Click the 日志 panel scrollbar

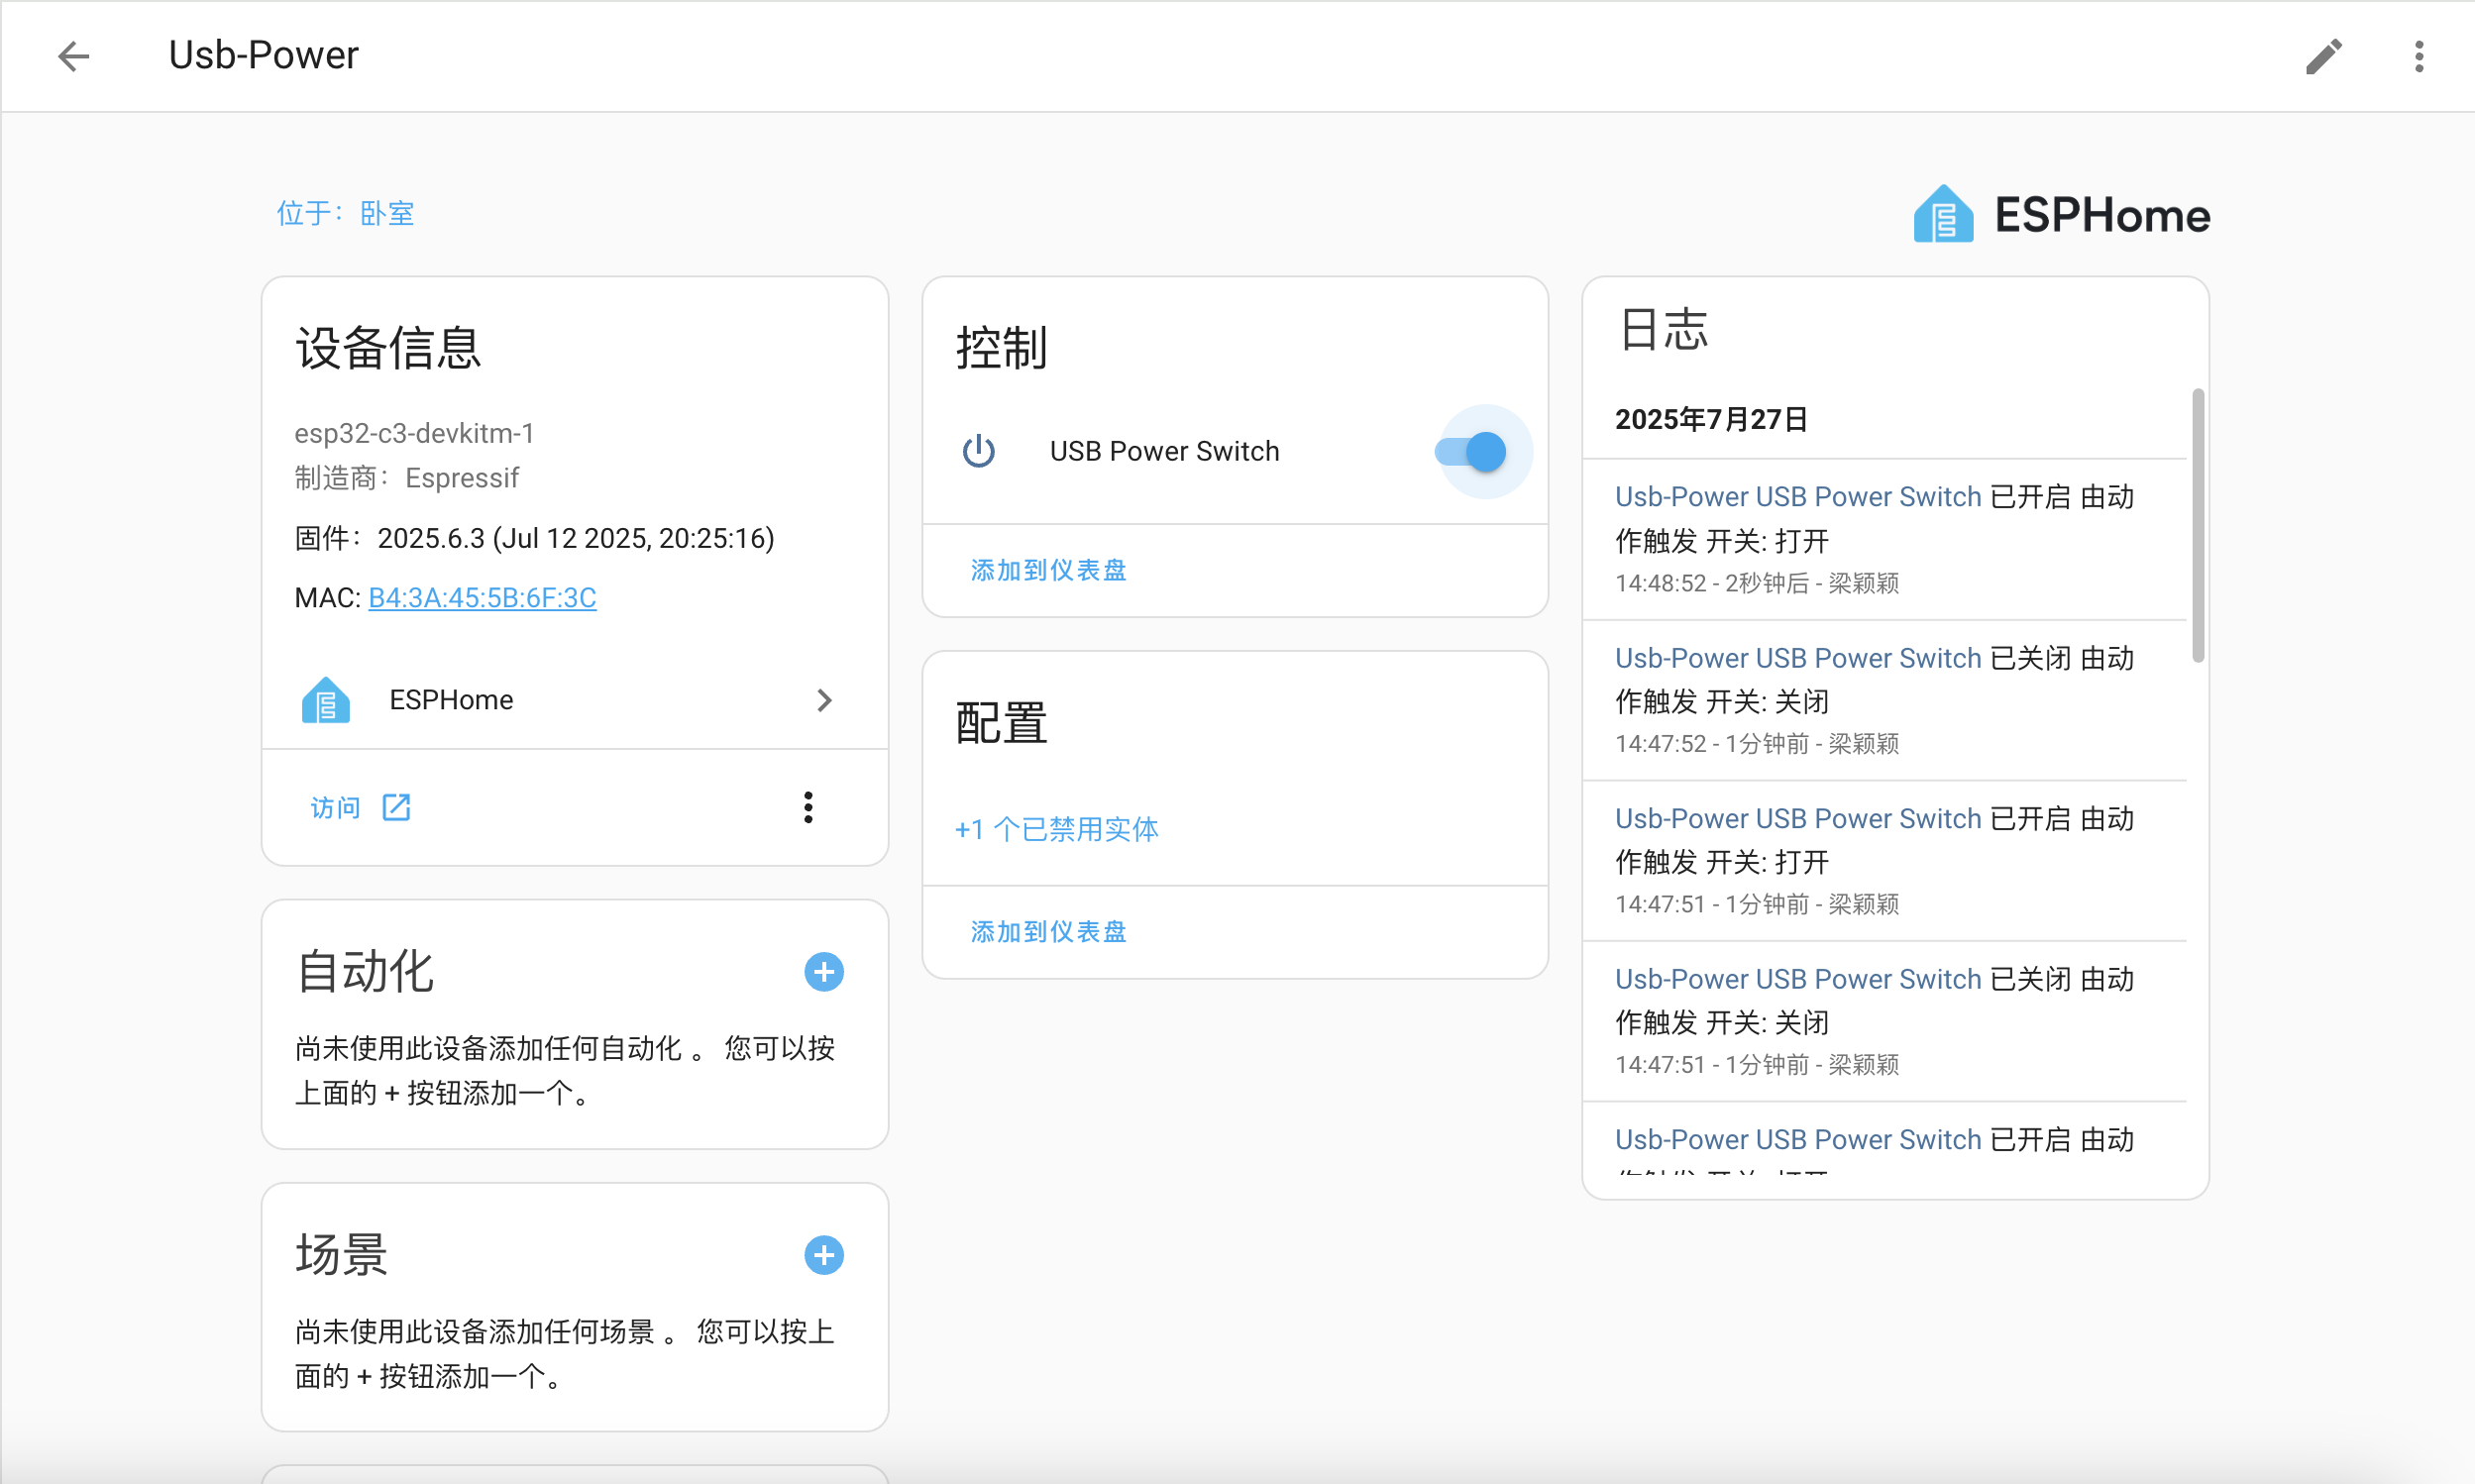point(2197,526)
